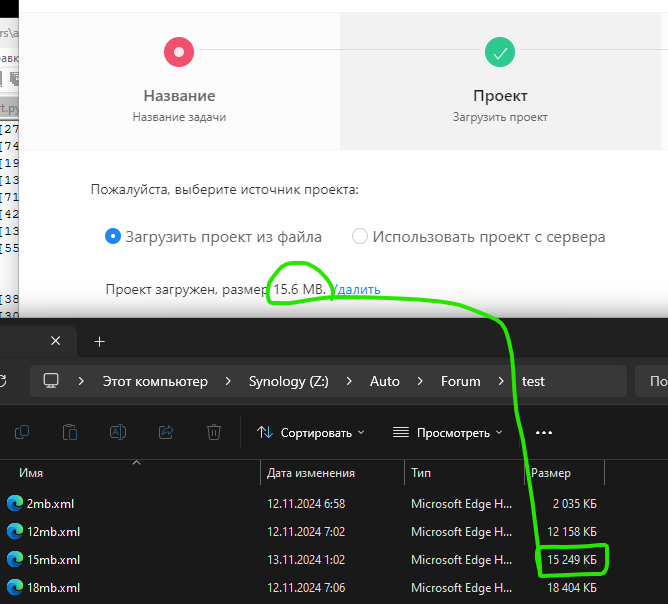
Task: Select 'Загрузить проект из файла' radio option
Action: point(113,237)
